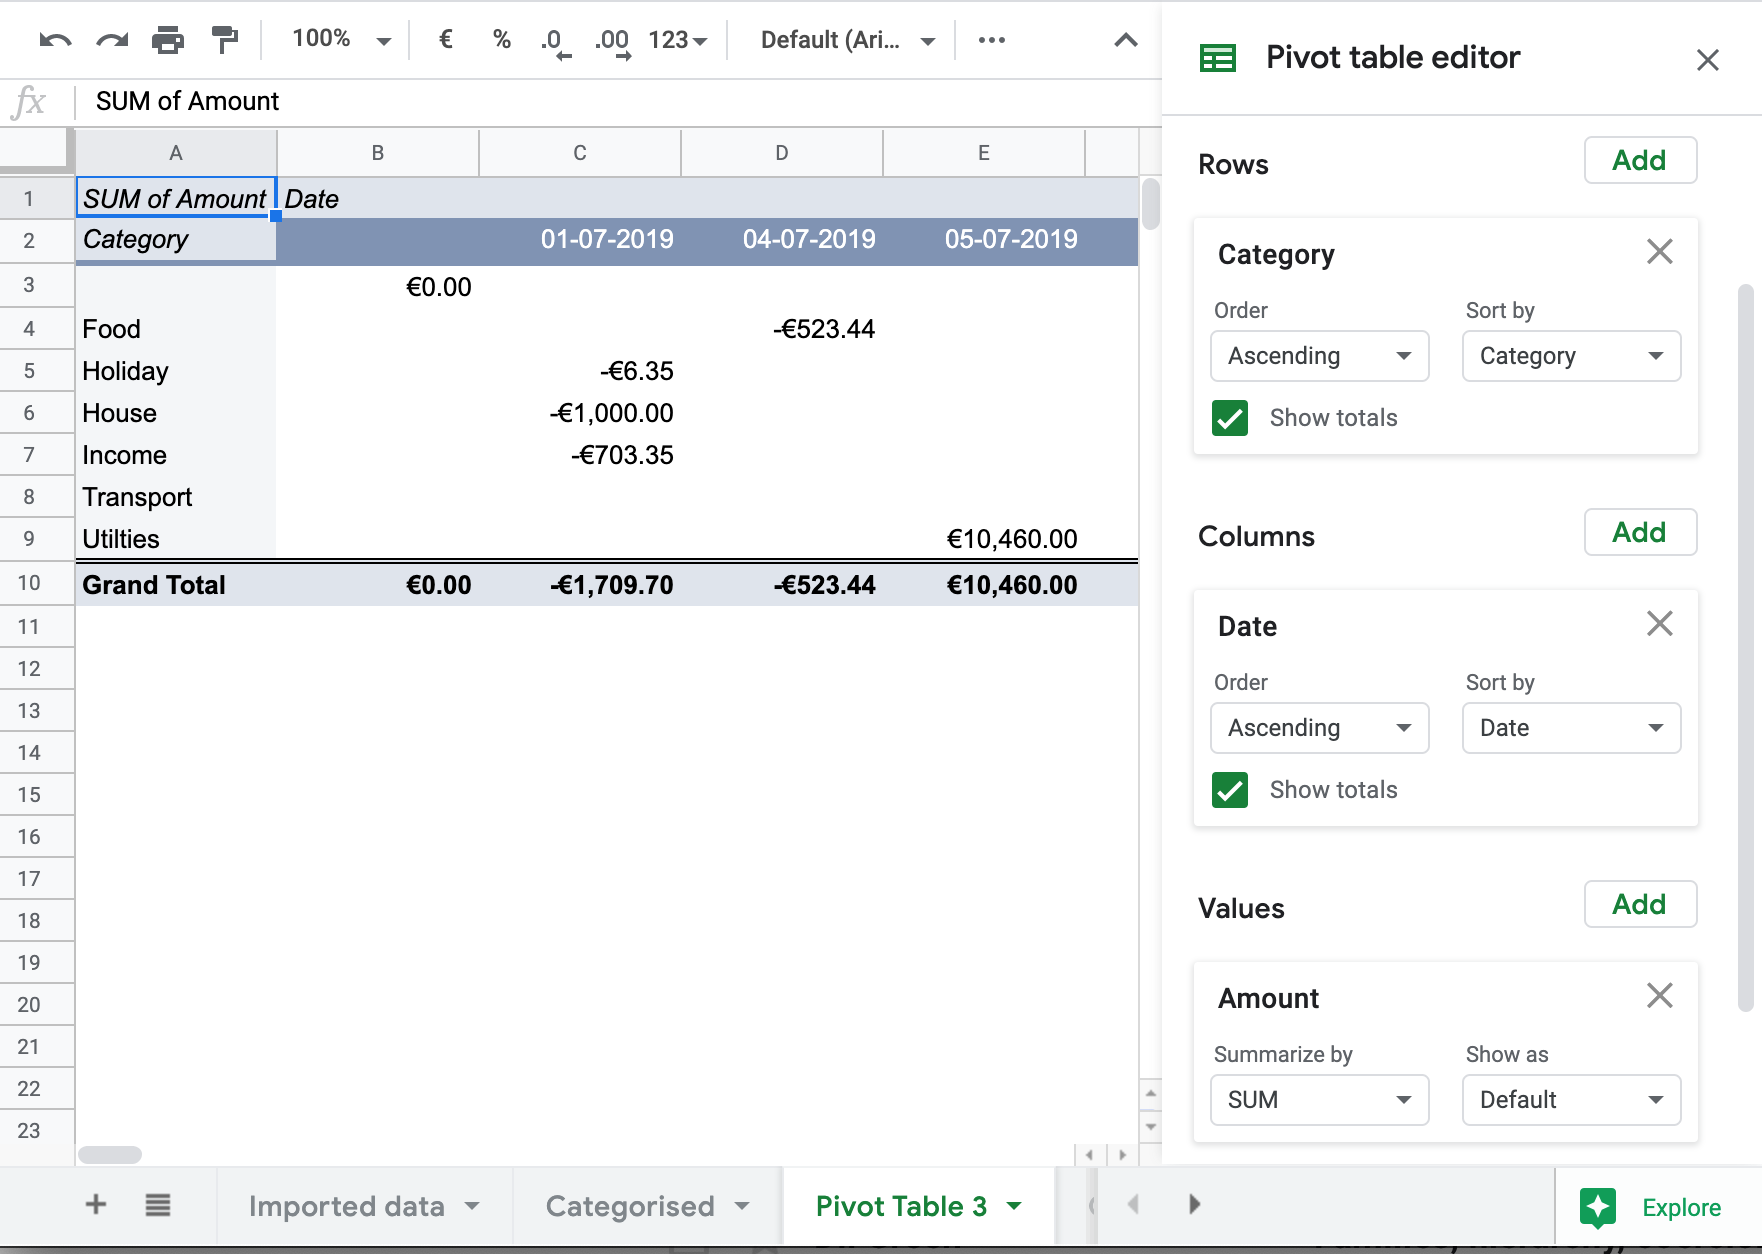The width and height of the screenshot is (1762, 1254).
Task: Collapse the toolbar with the chevron
Action: tap(1124, 40)
